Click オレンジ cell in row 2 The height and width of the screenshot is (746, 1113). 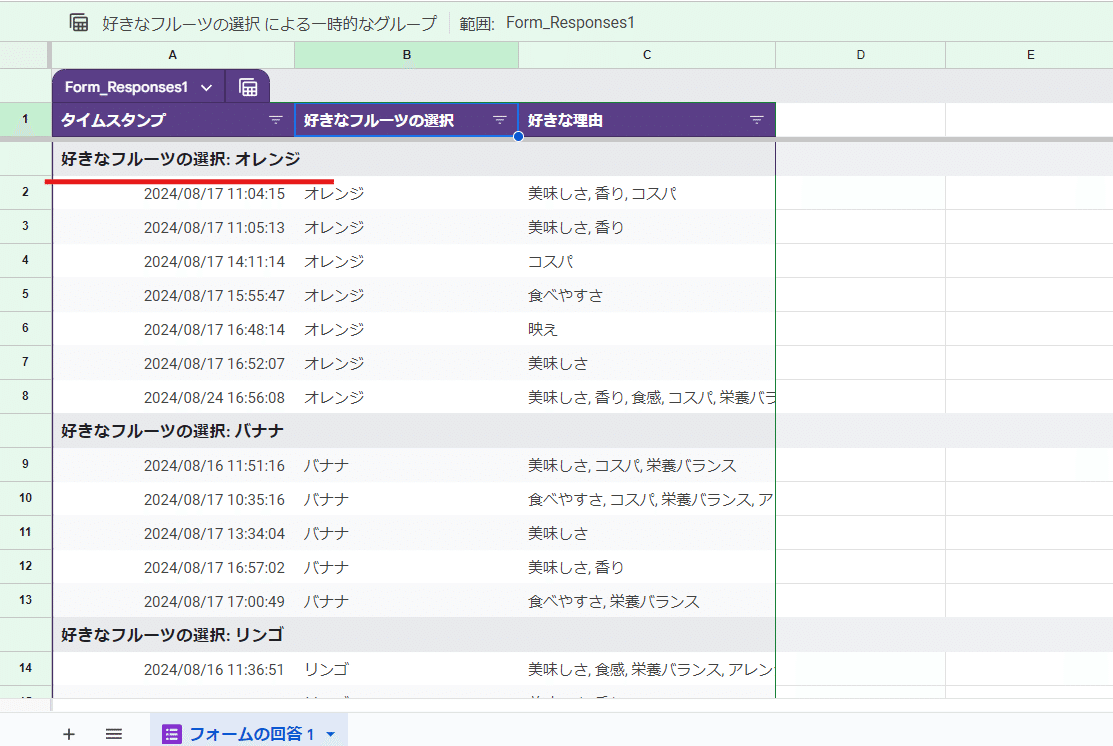pyautogui.click(x=407, y=193)
